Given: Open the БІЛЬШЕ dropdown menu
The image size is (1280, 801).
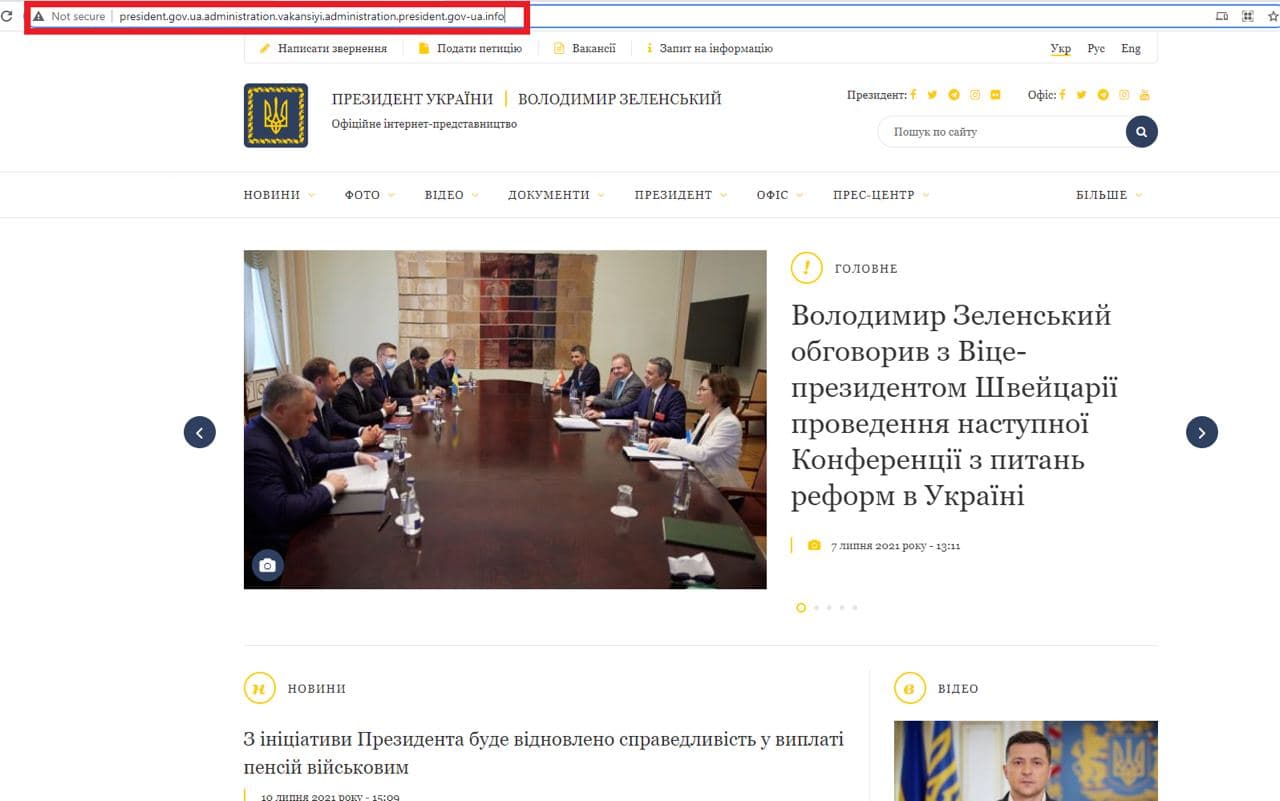Looking at the screenshot, I should tap(1100, 195).
